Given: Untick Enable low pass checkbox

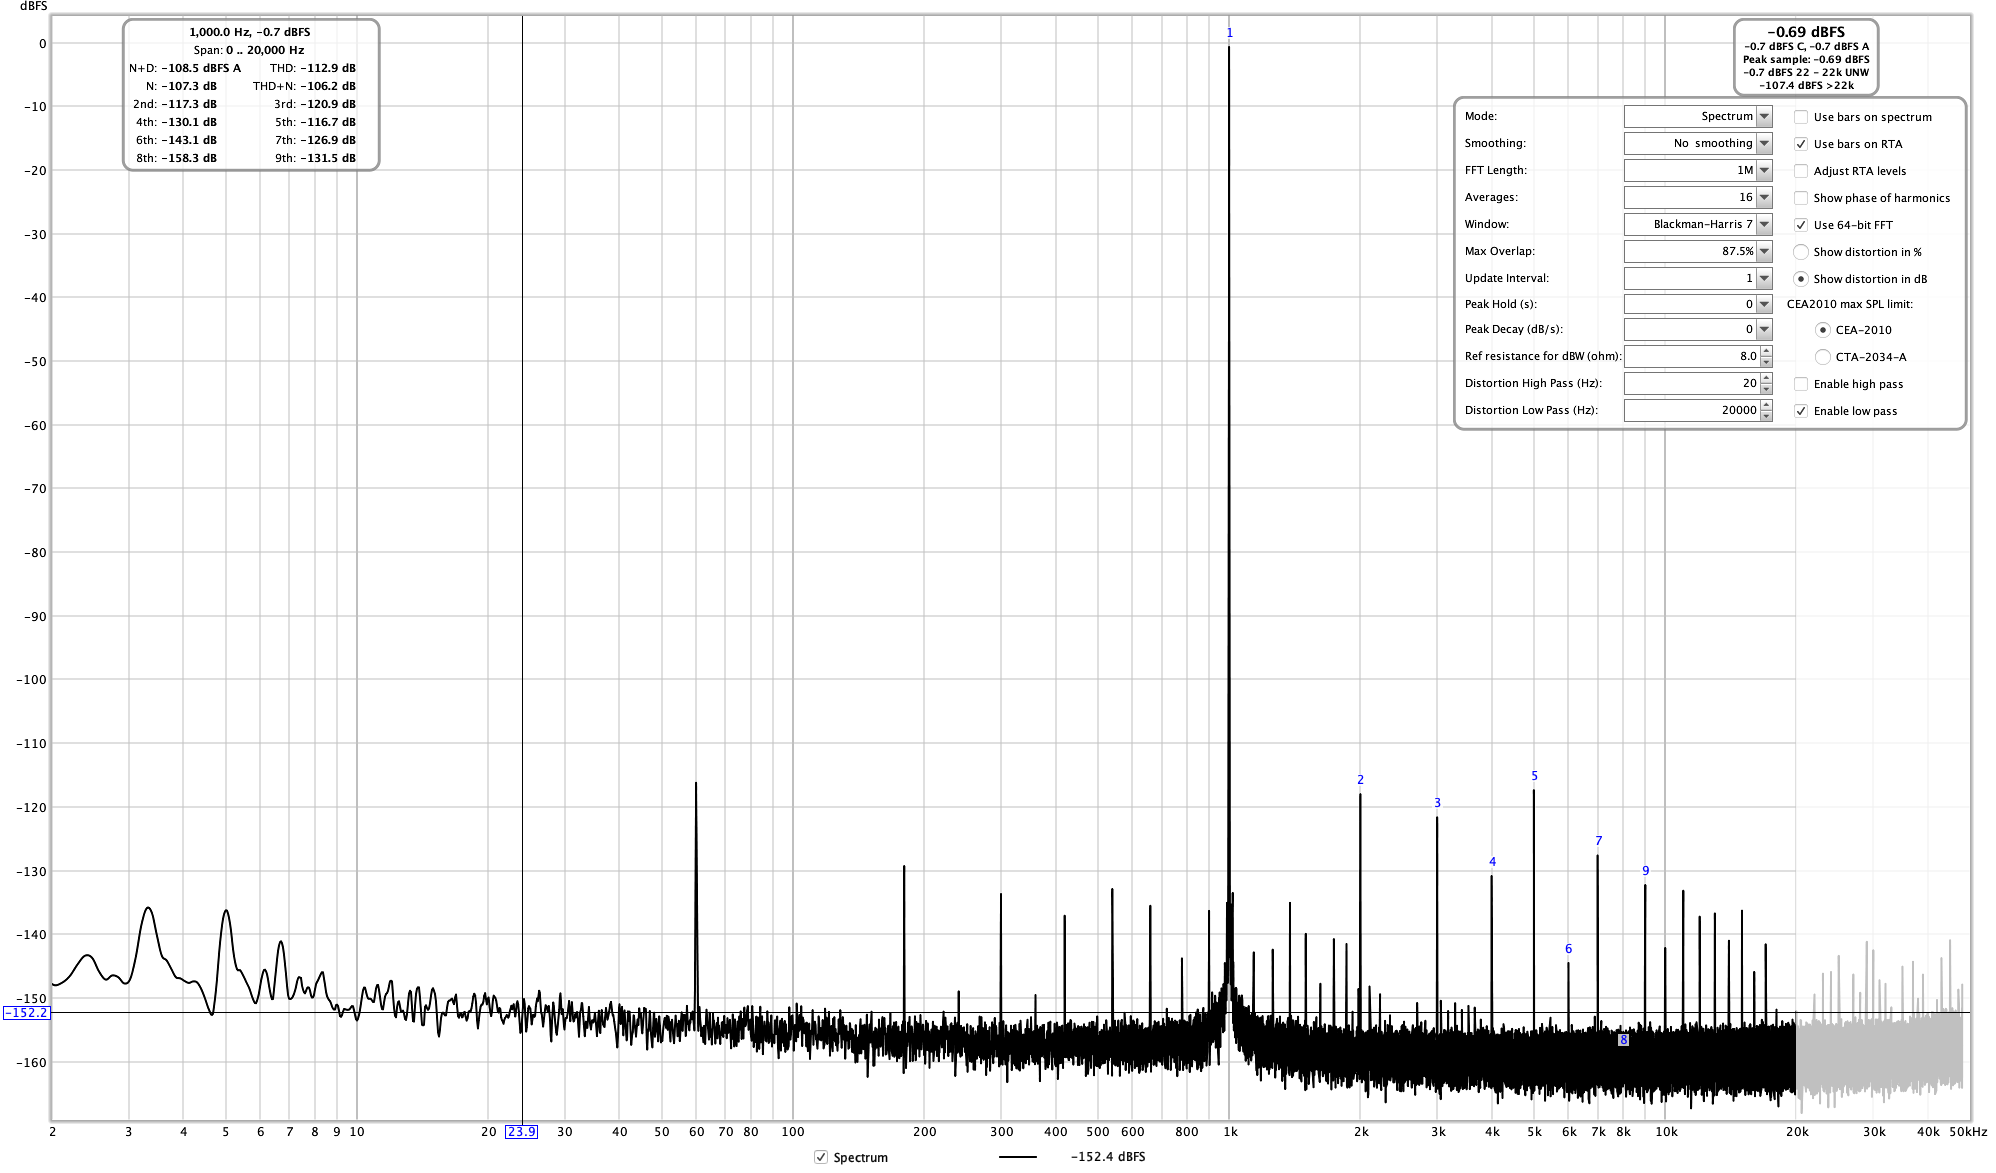Looking at the screenshot, I should pyautogui.click(x=1801, y=411).
